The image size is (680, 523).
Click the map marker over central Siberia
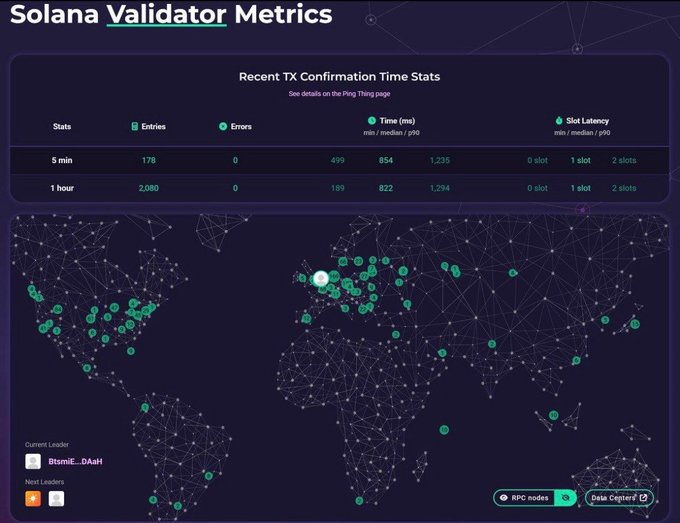(513, 273)
